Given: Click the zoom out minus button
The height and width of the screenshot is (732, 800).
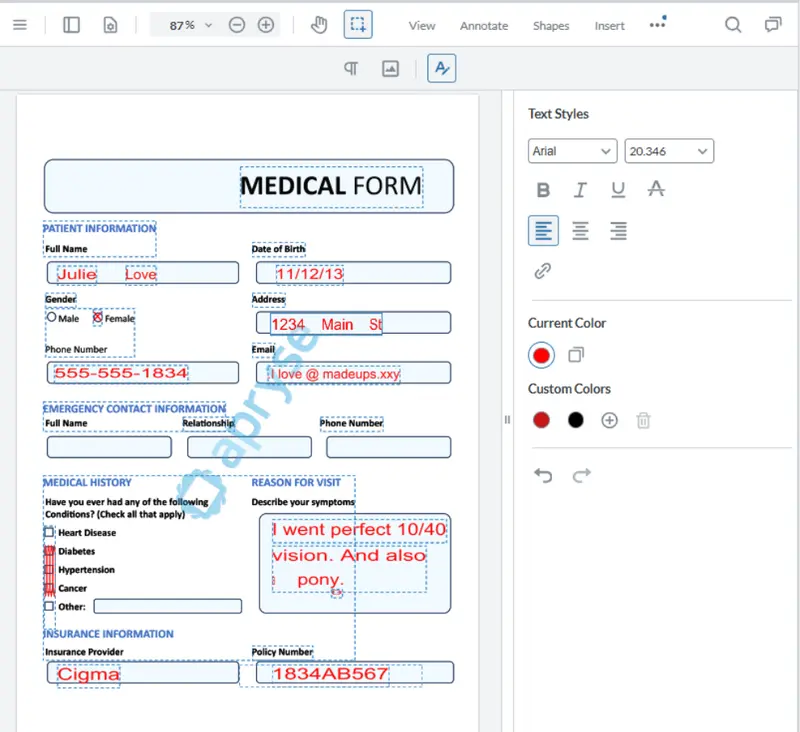Looking at the screenshot, I should pyautogui.click(x=237, y=24).
